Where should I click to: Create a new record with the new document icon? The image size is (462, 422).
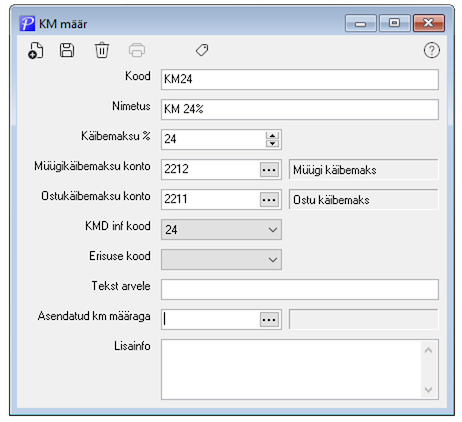click(36, 51)
